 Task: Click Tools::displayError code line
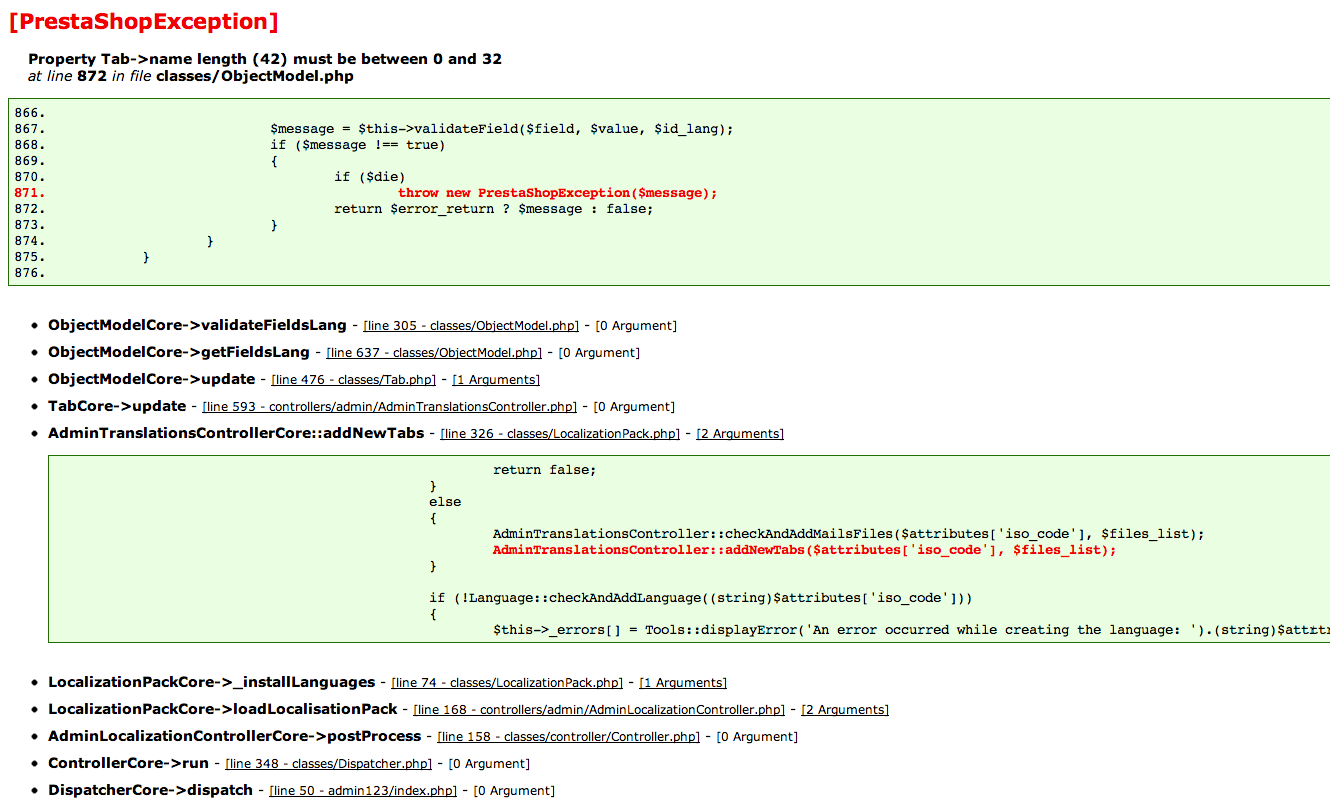[911, 630]
